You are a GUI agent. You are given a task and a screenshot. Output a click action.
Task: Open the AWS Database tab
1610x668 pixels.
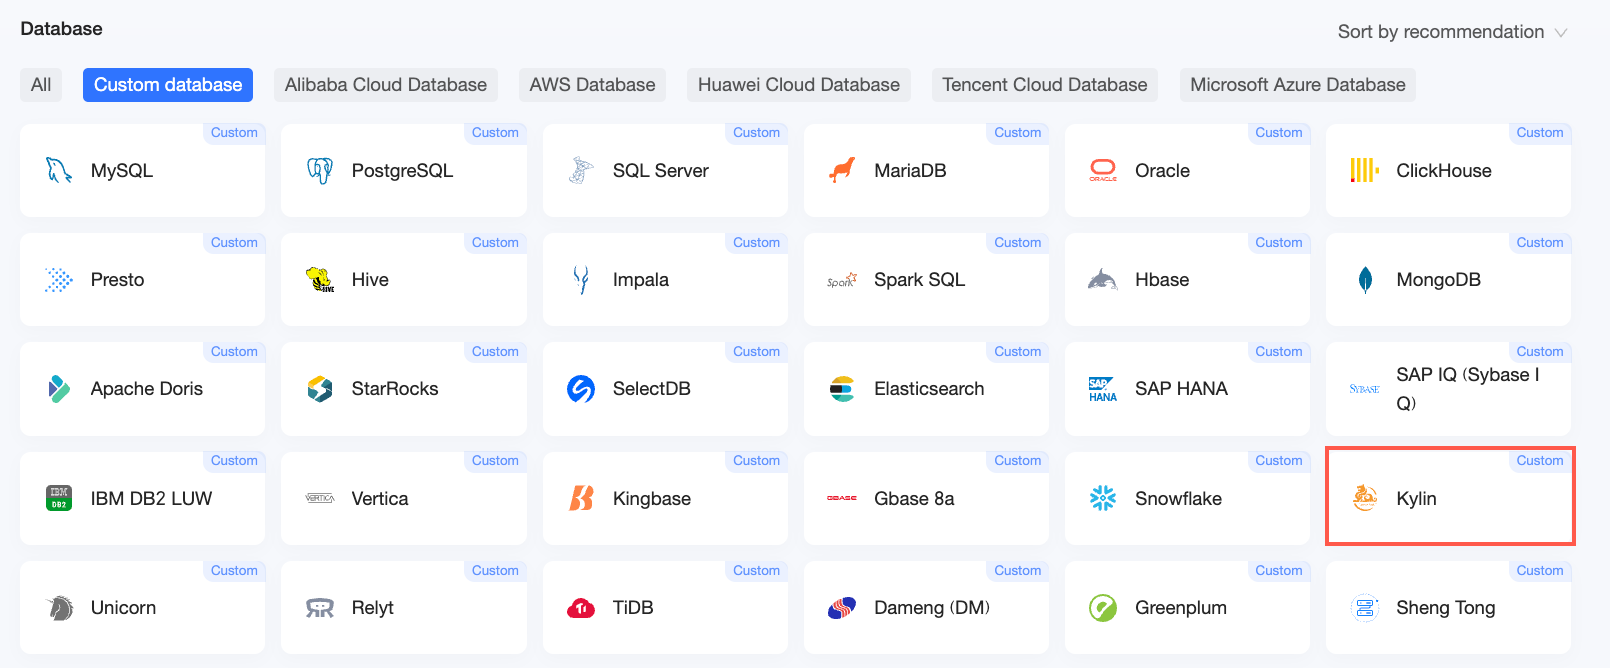click(x=592, y=85)
